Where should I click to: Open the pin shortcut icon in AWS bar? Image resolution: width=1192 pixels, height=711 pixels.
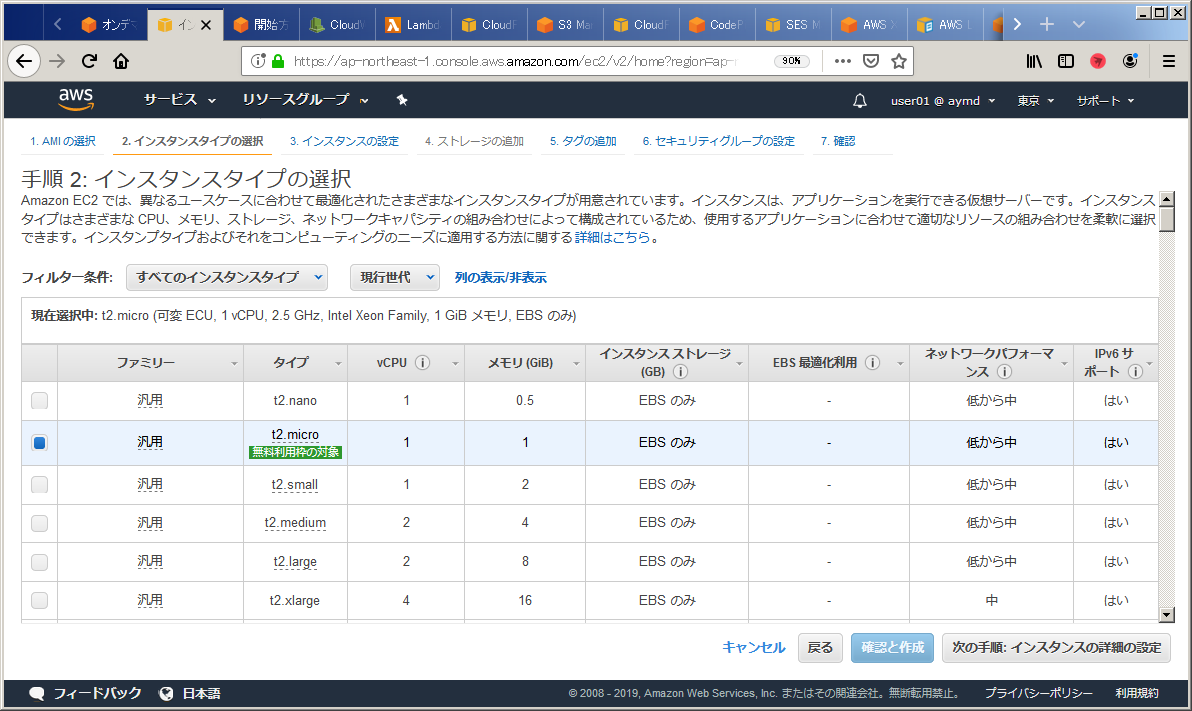coord(402,100)
